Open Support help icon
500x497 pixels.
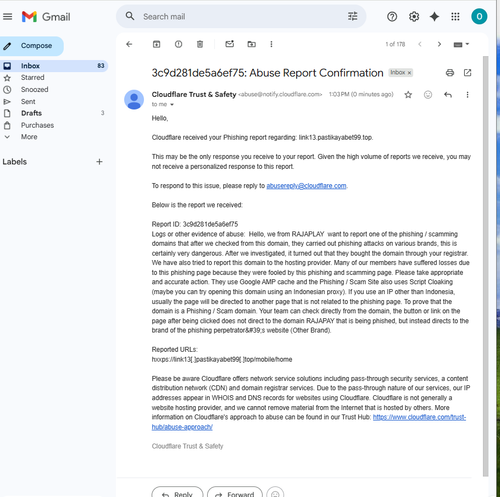[x=392, y=16]
